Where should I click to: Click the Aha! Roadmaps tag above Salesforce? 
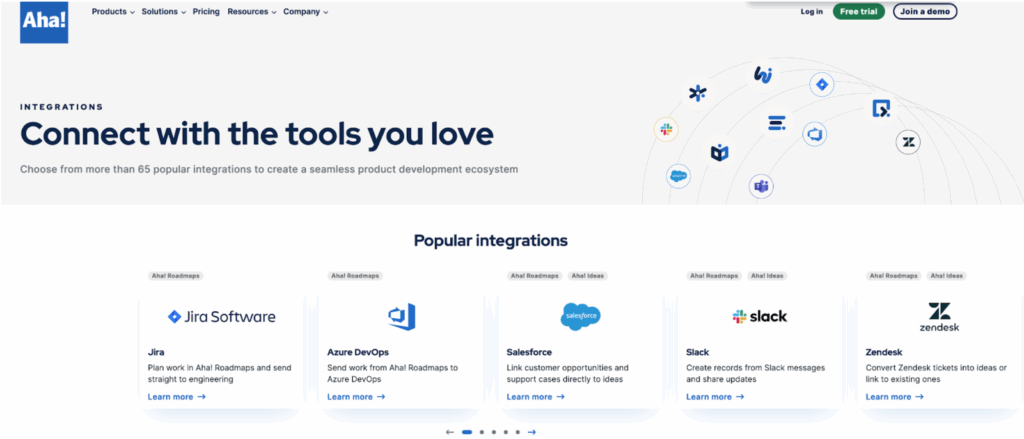[x=535, y=276]
